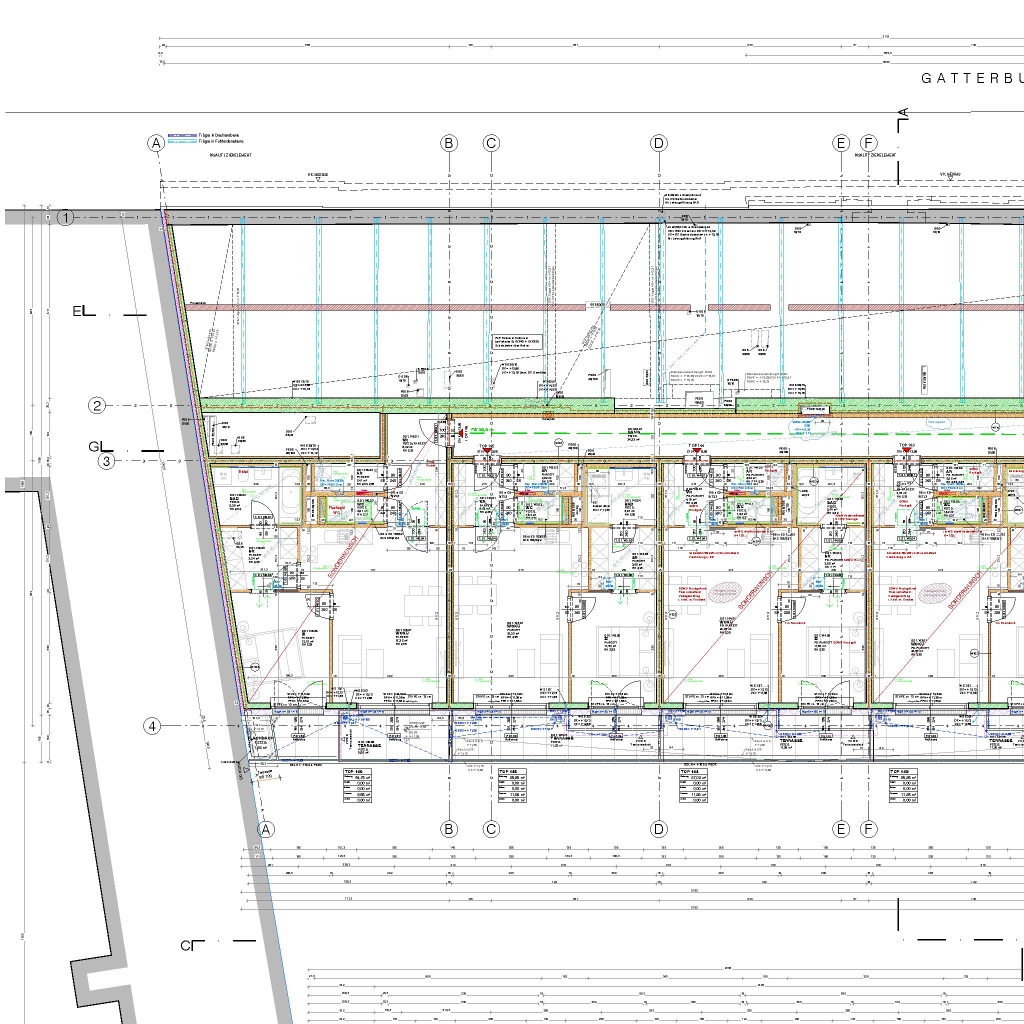Click red entry arrow of TOP 163
Viewport: 1024px width, 1024px height.
(906, 451)
